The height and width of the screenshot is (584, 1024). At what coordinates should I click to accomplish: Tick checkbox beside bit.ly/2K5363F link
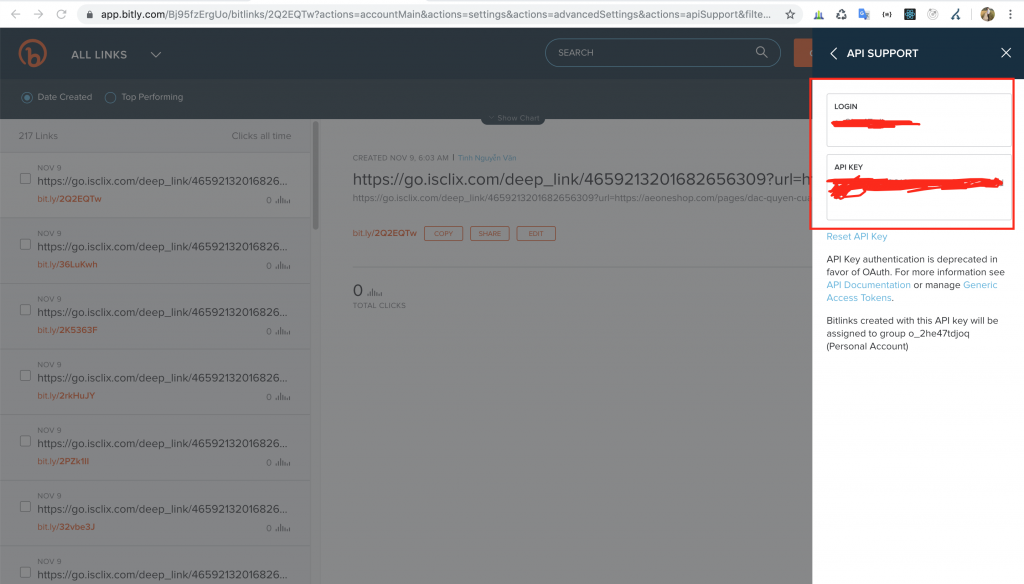26,310
